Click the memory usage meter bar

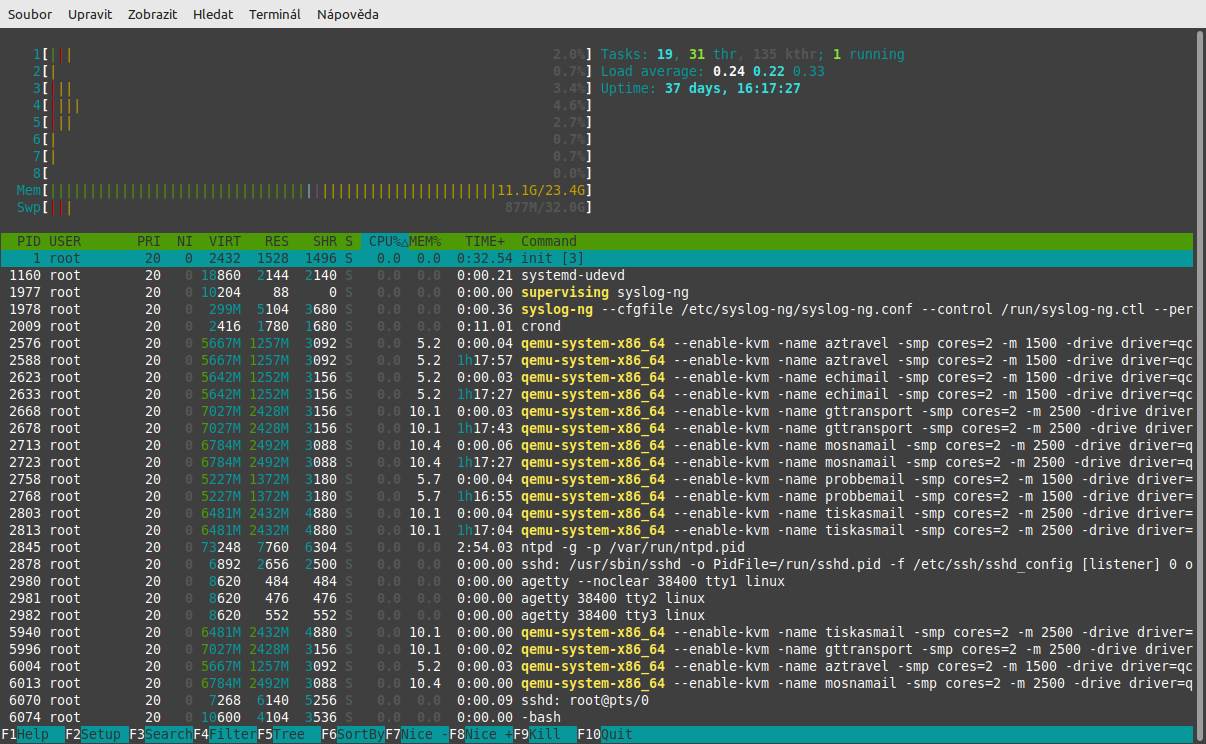pyautogui.click(x=300, y=190)
